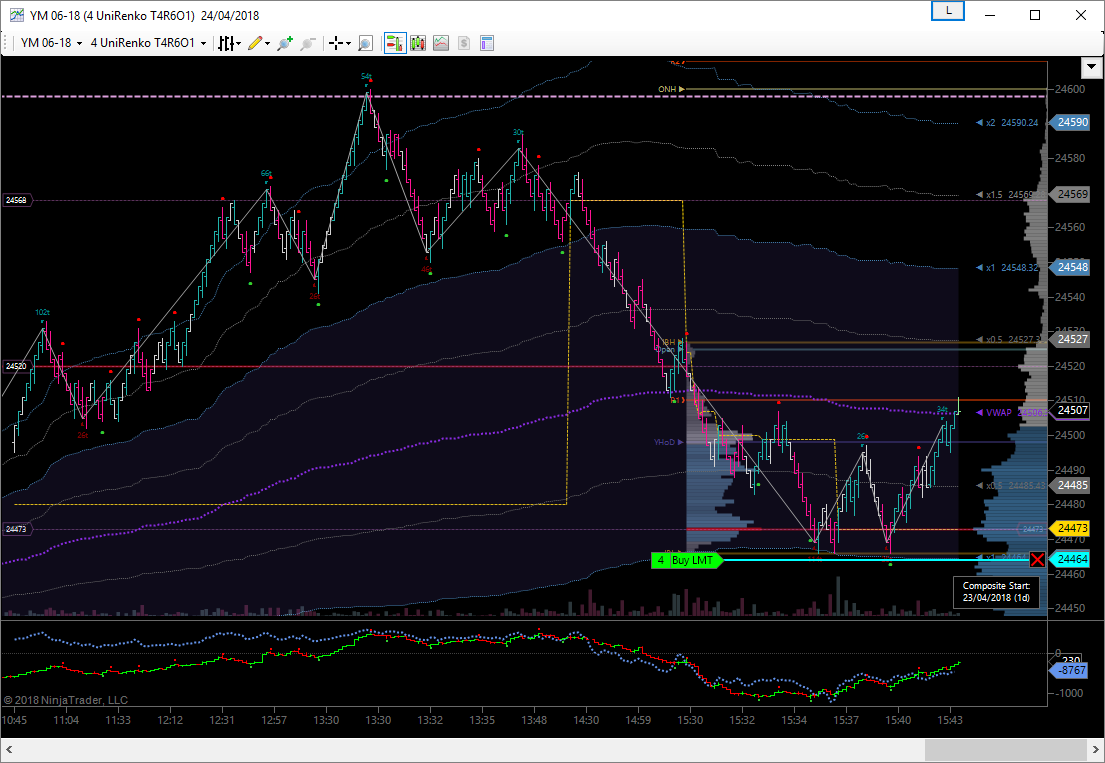Viewport: 1105px width, 763px height.
Task: Click the 24520 level label on left
Action: [x=17, y=366]
